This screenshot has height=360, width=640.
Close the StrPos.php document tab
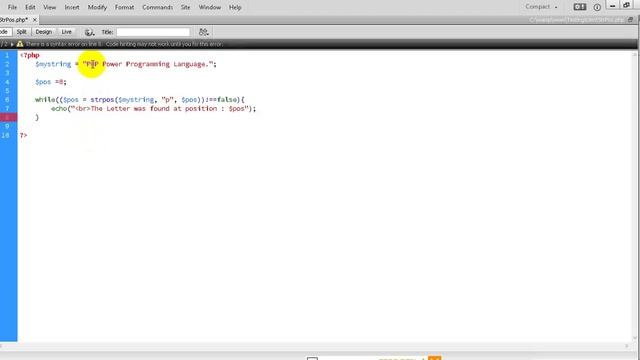pyautogui.click(x=35, y=20)
